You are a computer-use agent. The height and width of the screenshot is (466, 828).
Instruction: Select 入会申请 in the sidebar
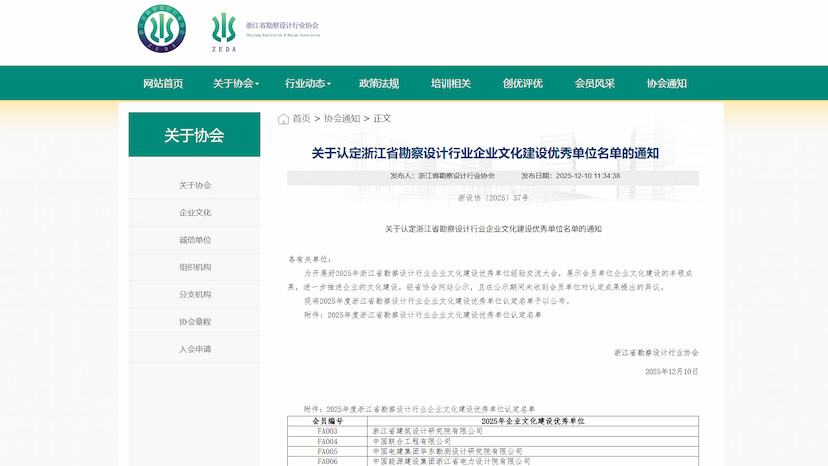coord(195,349)
